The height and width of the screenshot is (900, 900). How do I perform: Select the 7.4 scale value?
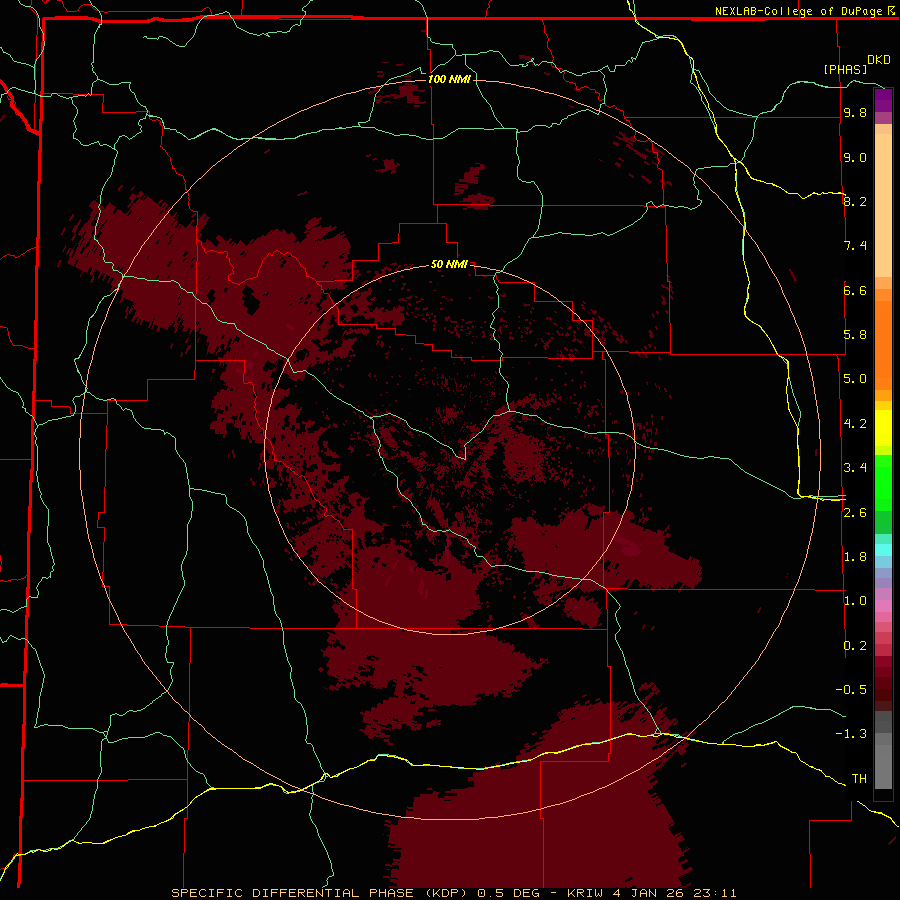(855, 246)
